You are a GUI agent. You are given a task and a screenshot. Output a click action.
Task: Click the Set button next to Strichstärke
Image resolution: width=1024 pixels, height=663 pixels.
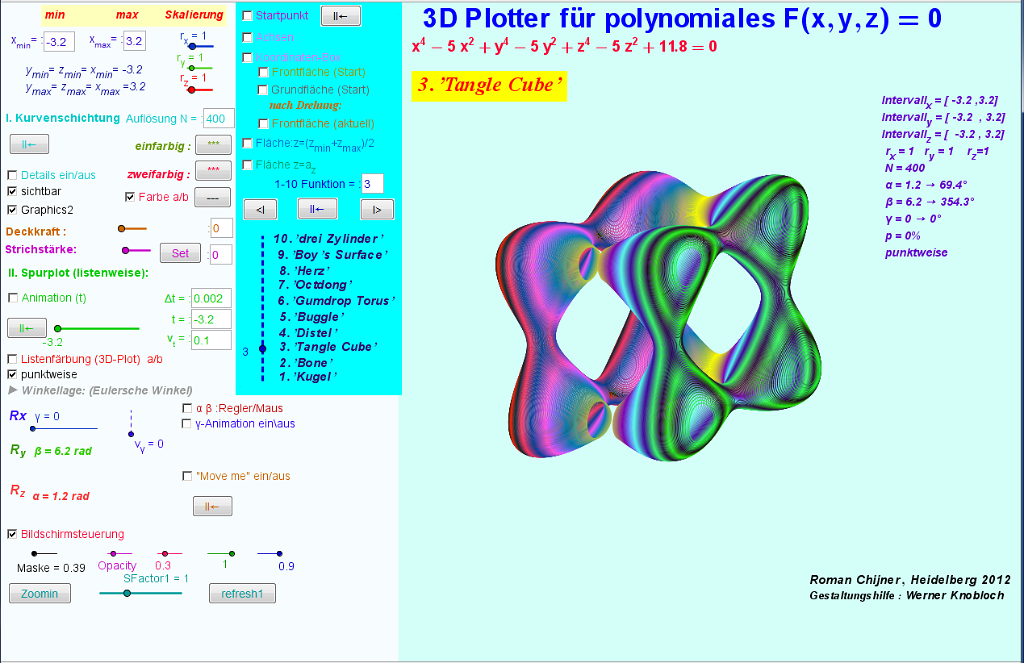pos(180,254)
